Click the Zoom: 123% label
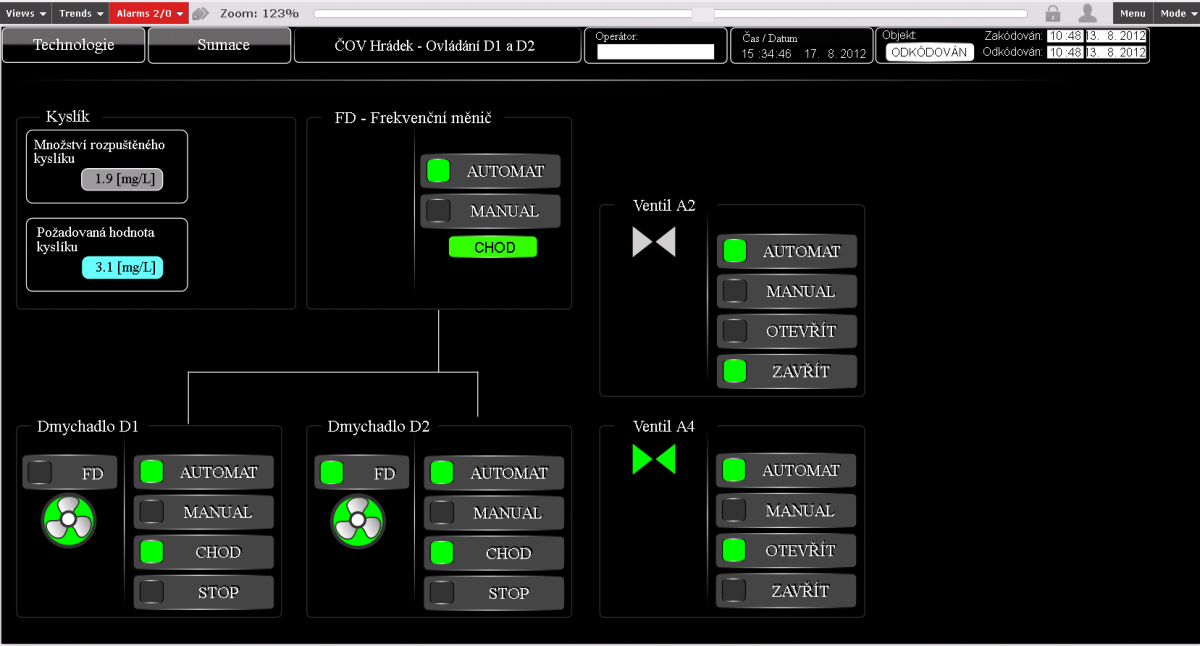Screen dimensions: 1200x646 [259, 13]
